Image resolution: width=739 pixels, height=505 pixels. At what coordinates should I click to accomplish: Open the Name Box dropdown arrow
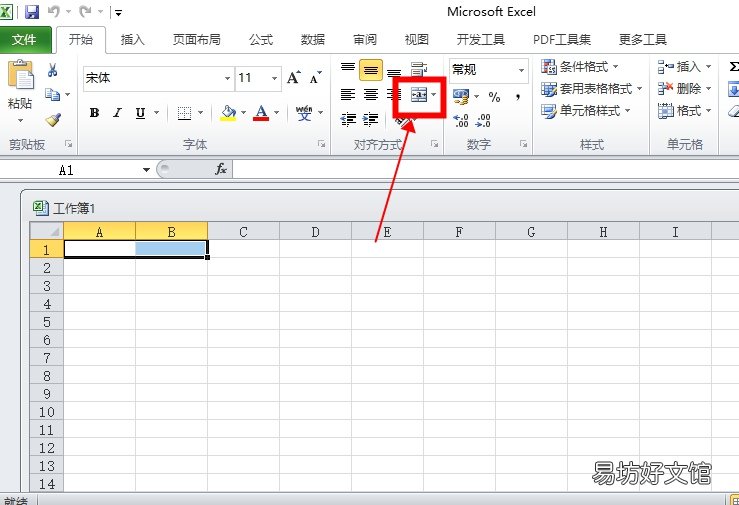[146, 170]
